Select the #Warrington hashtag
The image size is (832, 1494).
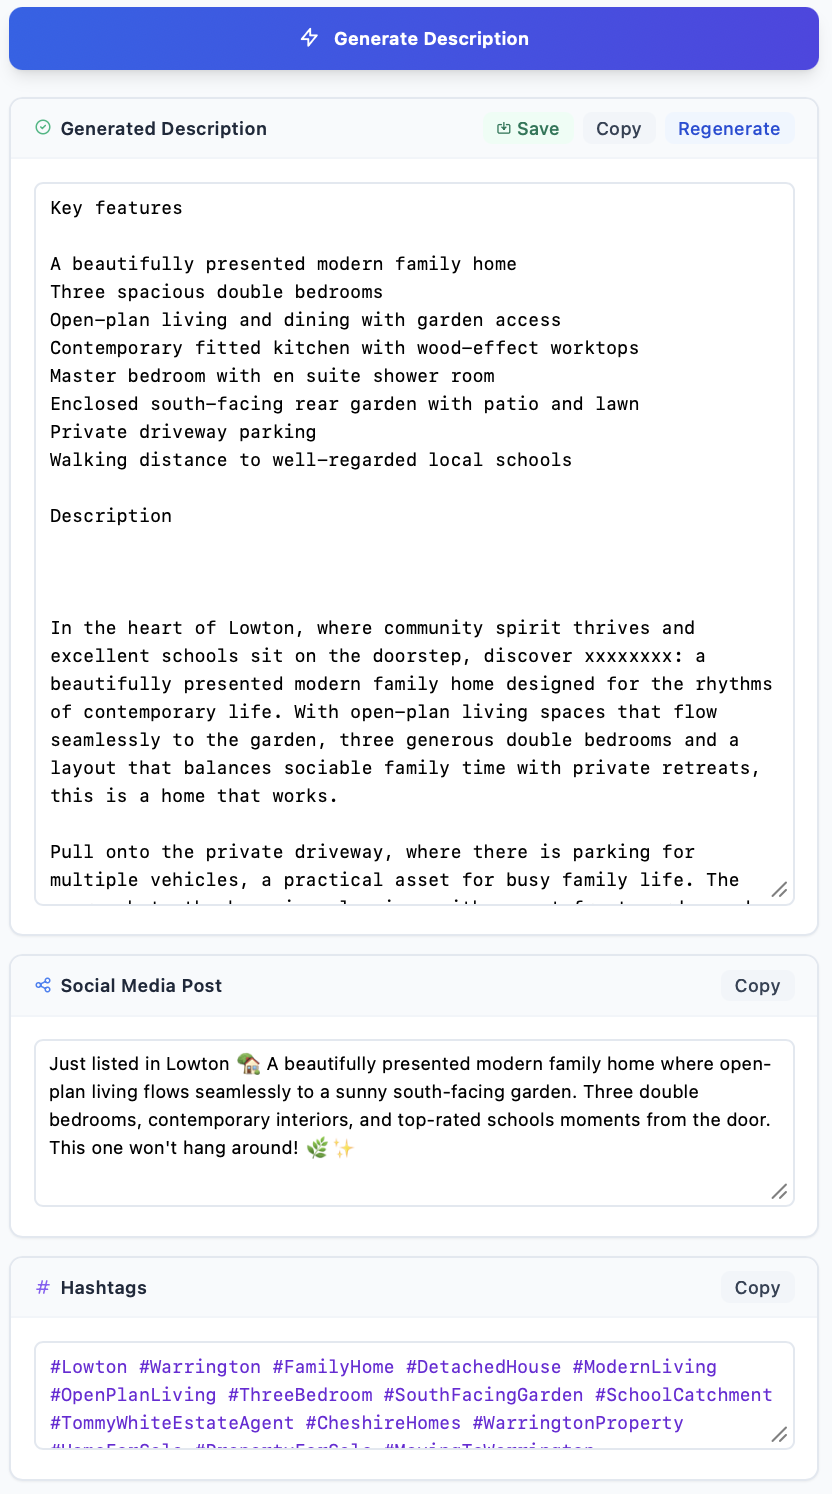pos(199,1367)
